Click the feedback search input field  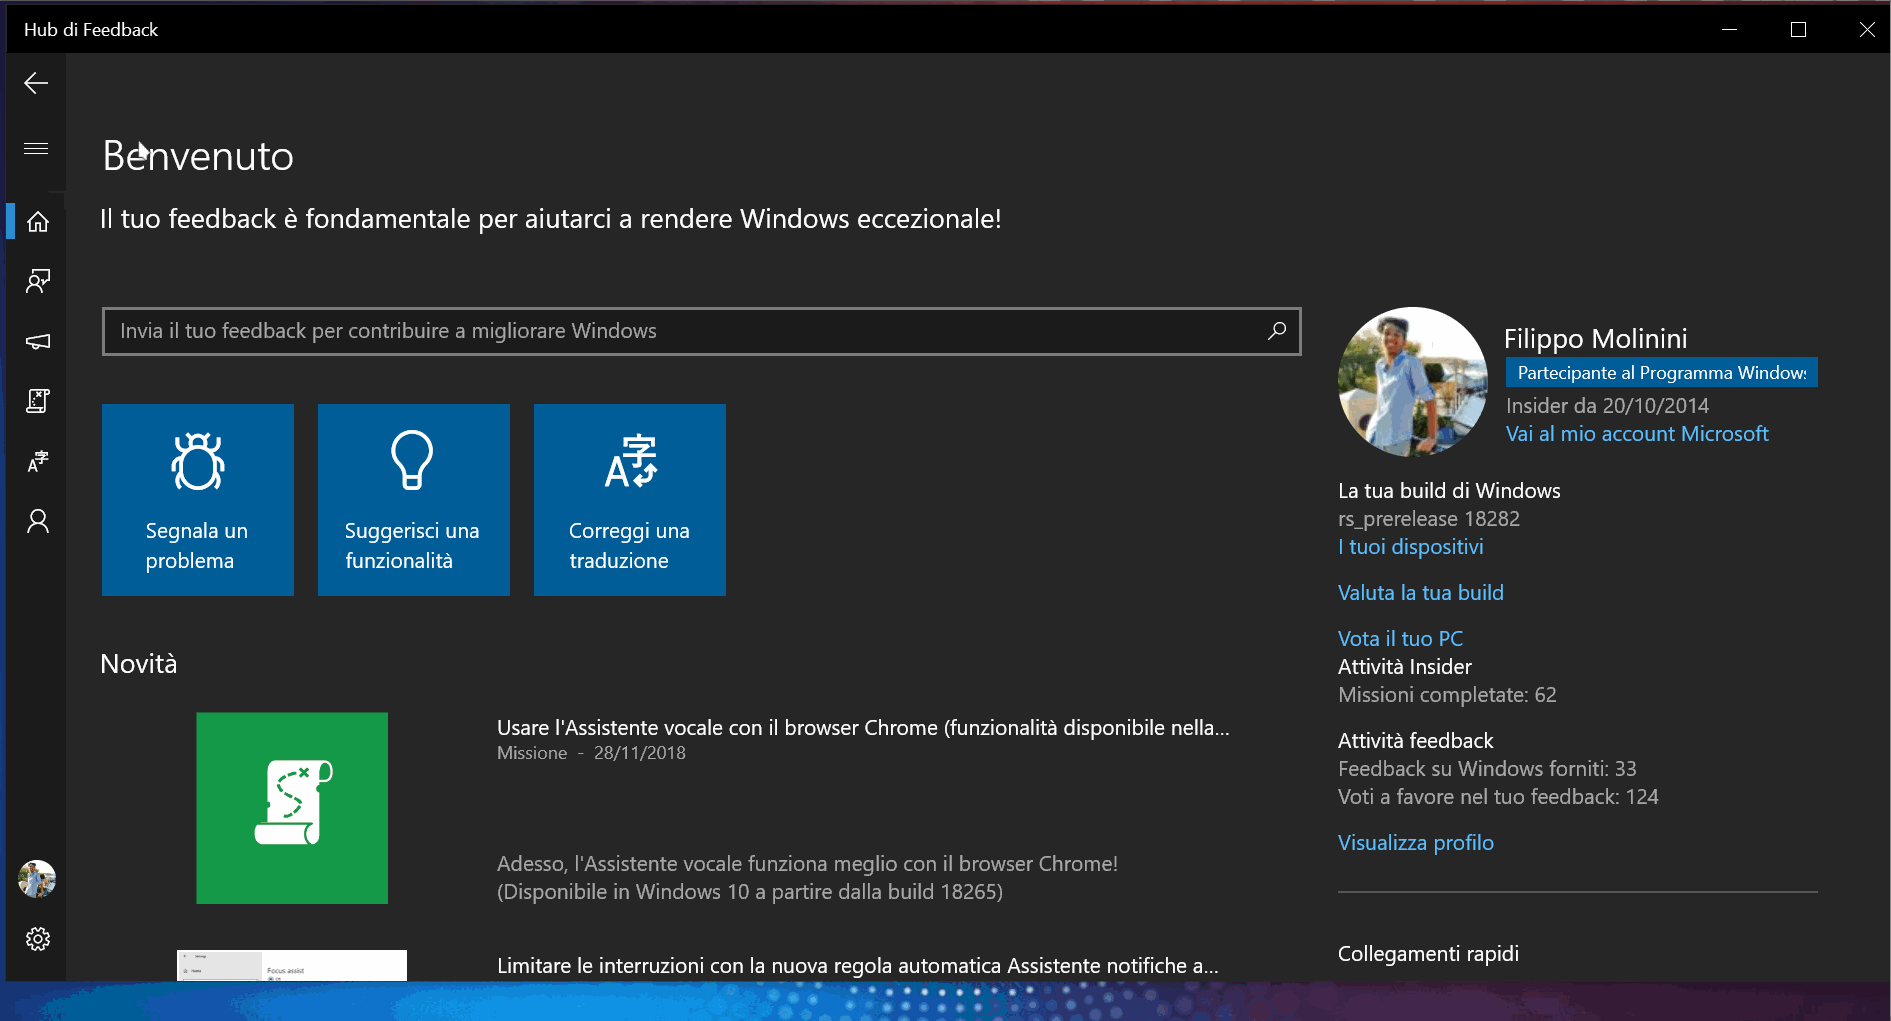[x=701, y=331]
